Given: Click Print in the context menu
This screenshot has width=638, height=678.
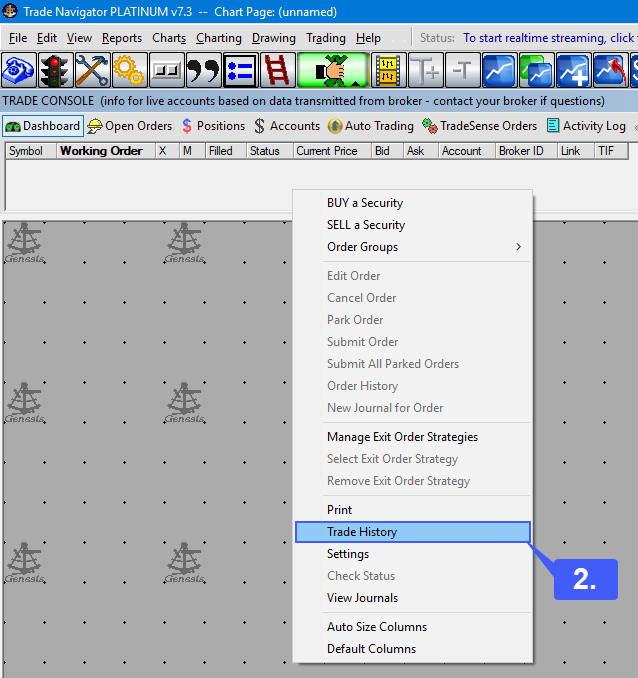Looking at the screenshot, I should 413,510.
